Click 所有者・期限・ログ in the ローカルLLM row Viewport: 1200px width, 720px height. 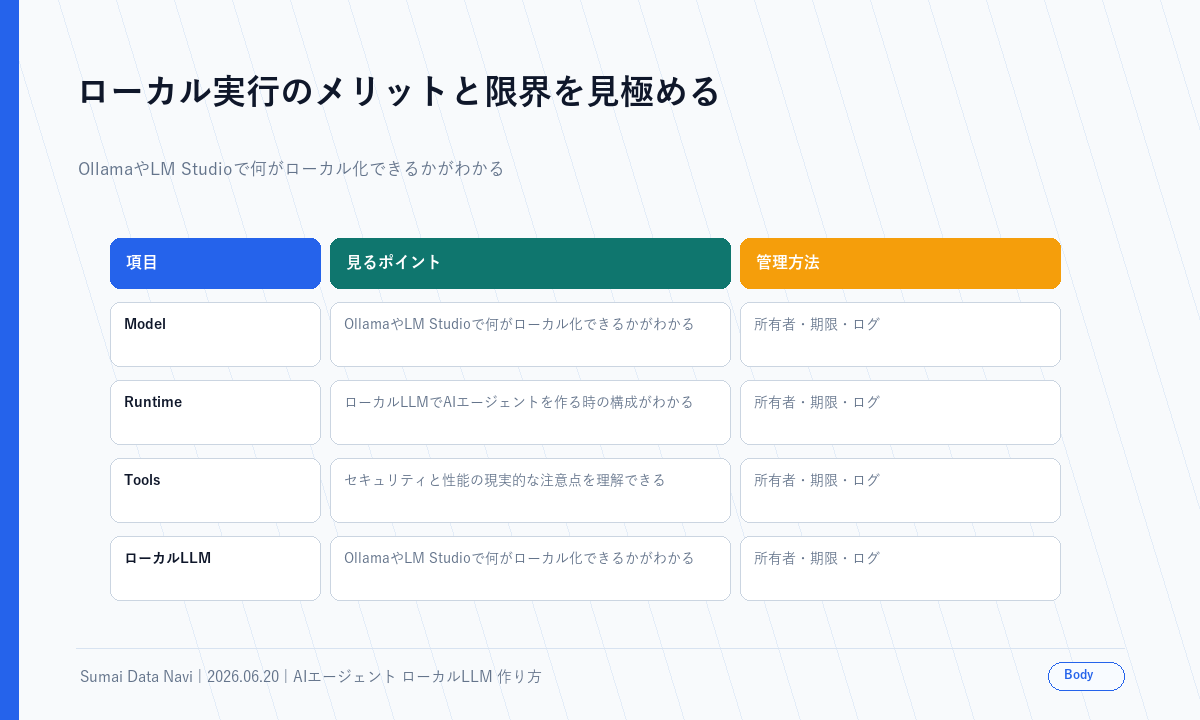pos(900,568)
